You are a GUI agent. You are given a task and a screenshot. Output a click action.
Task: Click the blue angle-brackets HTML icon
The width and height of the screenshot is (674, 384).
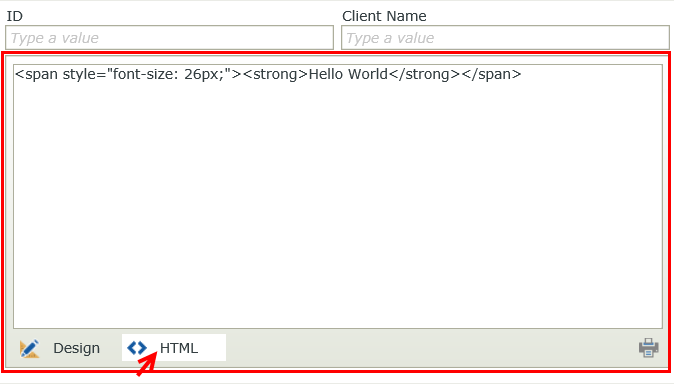137,347
